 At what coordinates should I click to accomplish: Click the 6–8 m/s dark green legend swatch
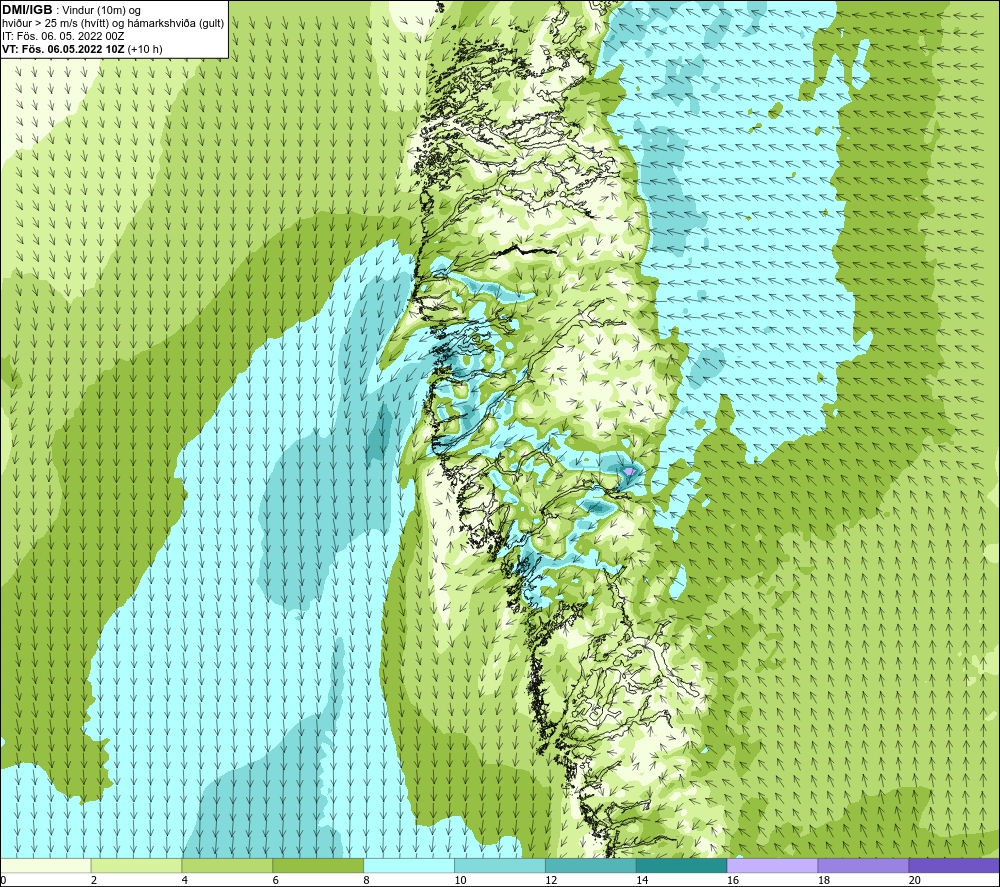[318, 865]
